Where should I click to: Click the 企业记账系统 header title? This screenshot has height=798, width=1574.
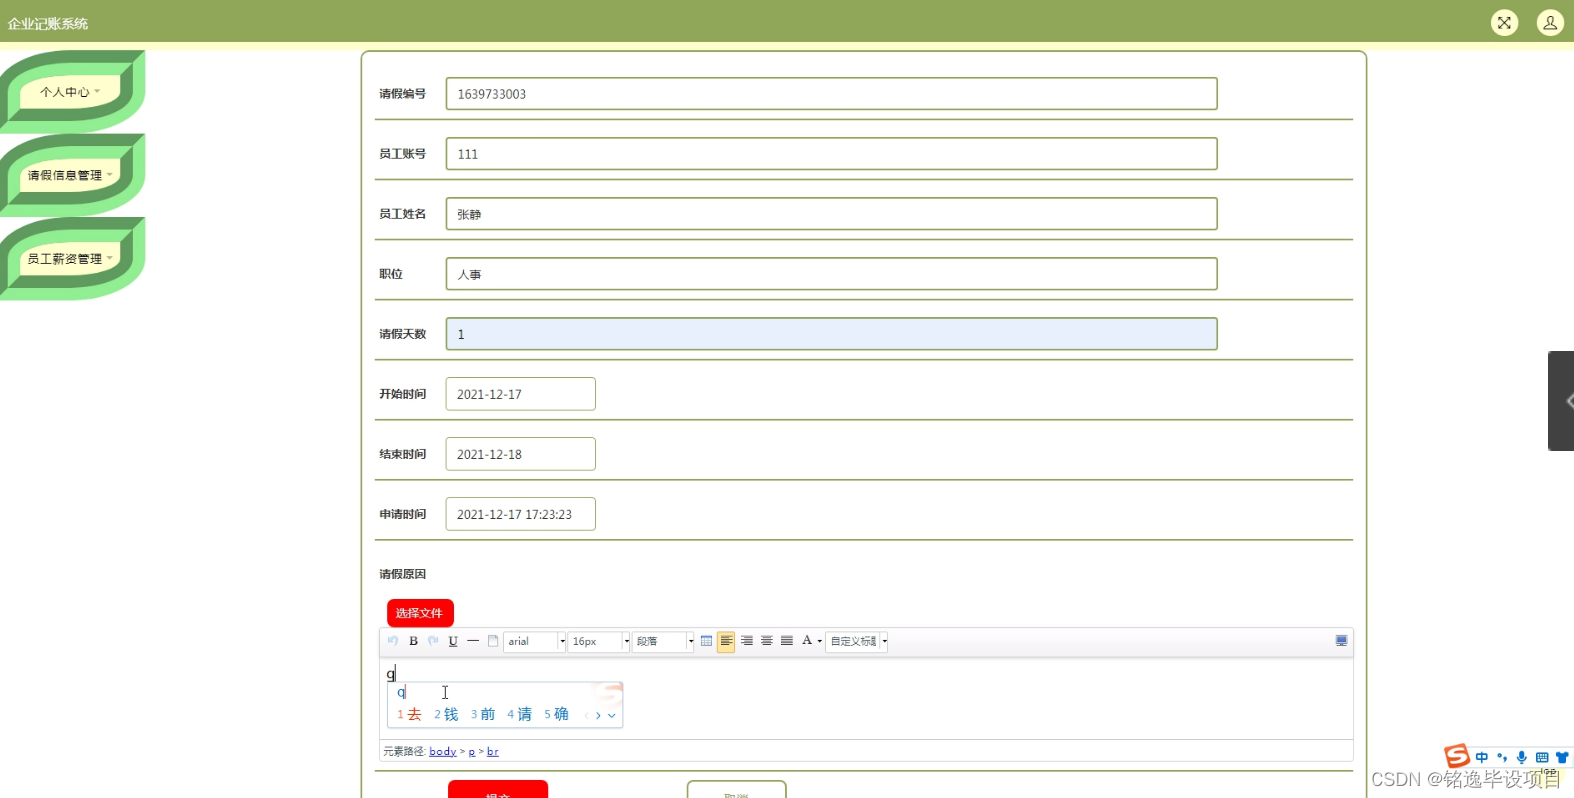click(x=48, y=23)
